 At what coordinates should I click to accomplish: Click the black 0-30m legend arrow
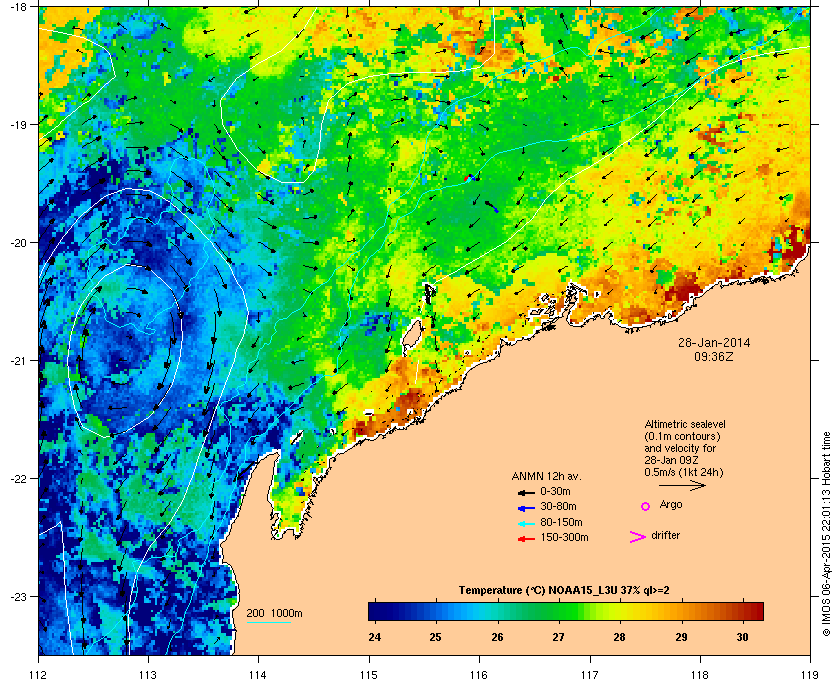point(526,492)
